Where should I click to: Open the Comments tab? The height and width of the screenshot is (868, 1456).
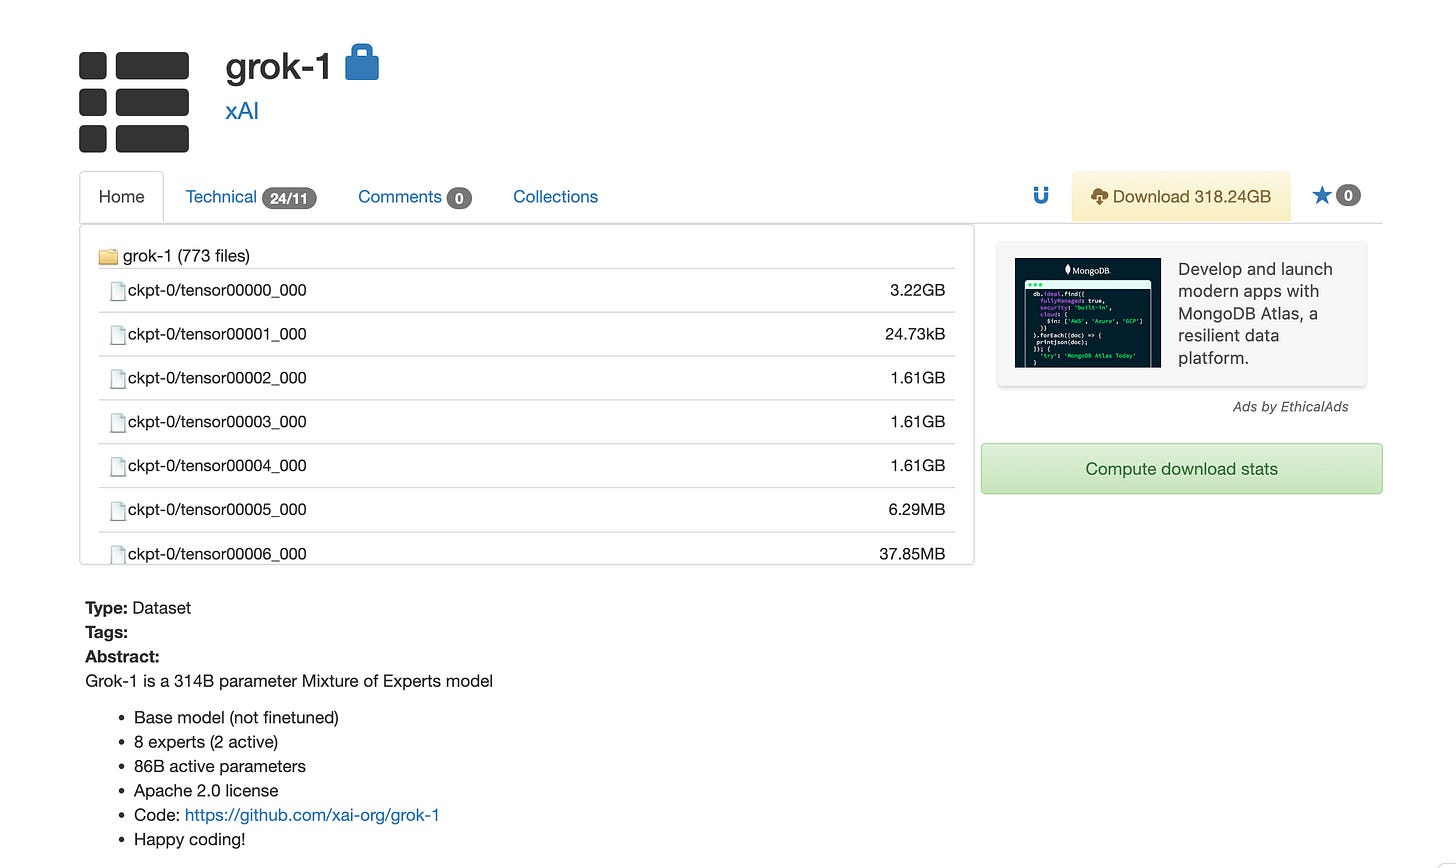point(414,197)
